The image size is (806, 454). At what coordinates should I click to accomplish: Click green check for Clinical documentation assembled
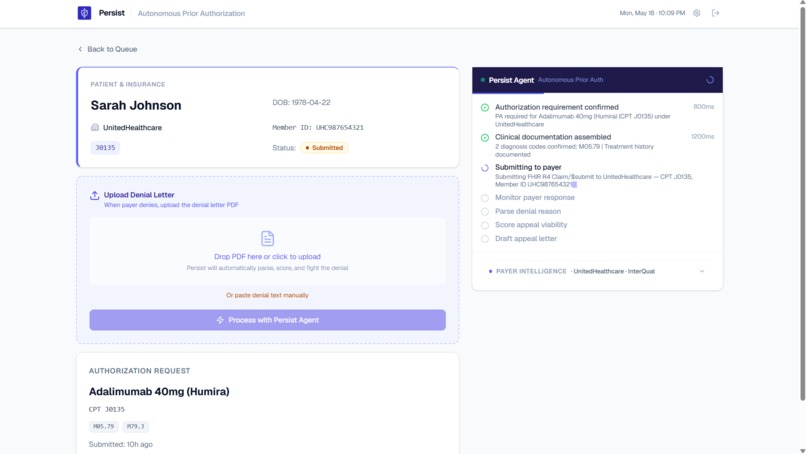(485, 138)
